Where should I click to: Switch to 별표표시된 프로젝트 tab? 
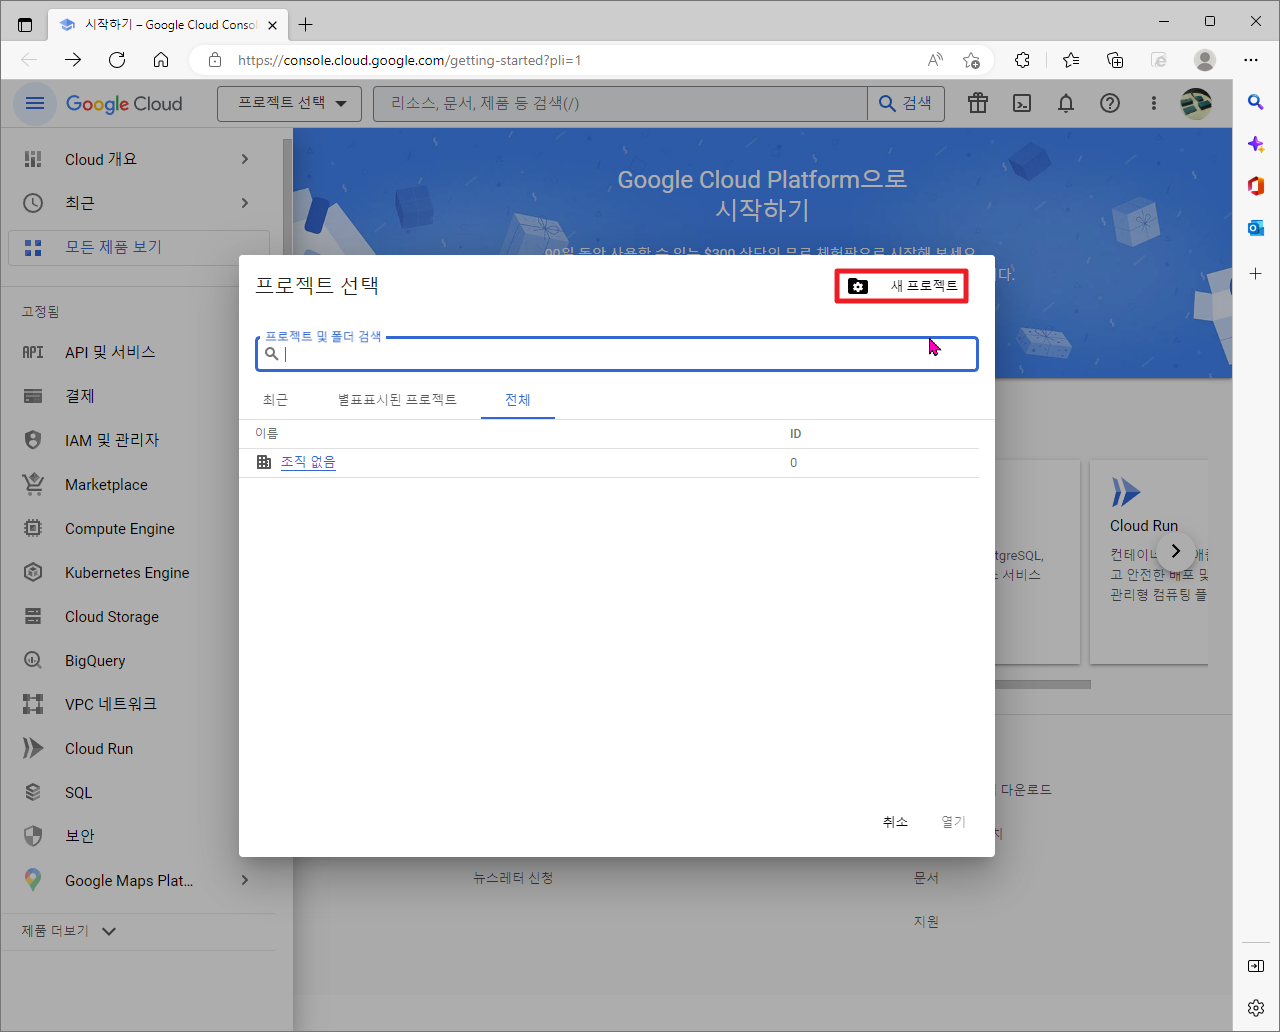pyautogui.click(x=397, y=400)
